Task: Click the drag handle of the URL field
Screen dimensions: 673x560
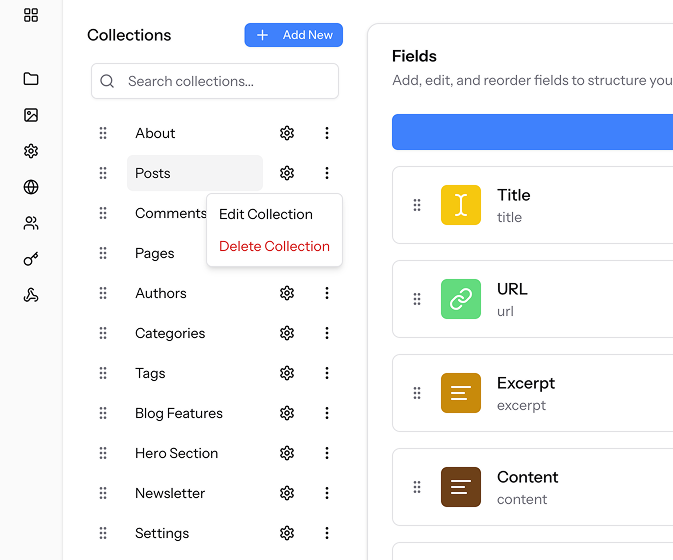Action: pyautogui.click(x=417, y=299)
